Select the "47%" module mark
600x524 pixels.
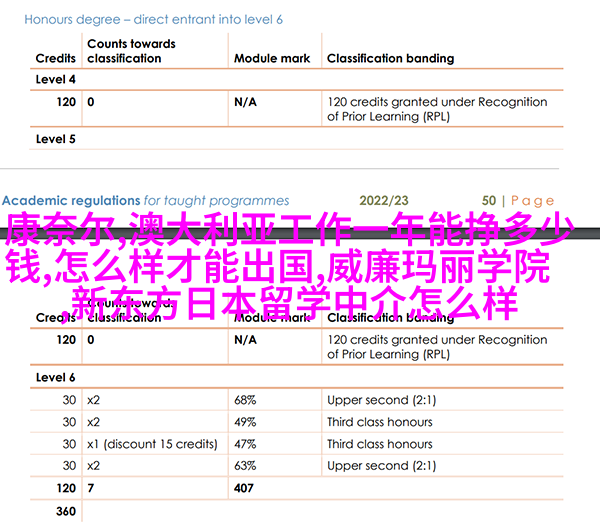(245, 444)
